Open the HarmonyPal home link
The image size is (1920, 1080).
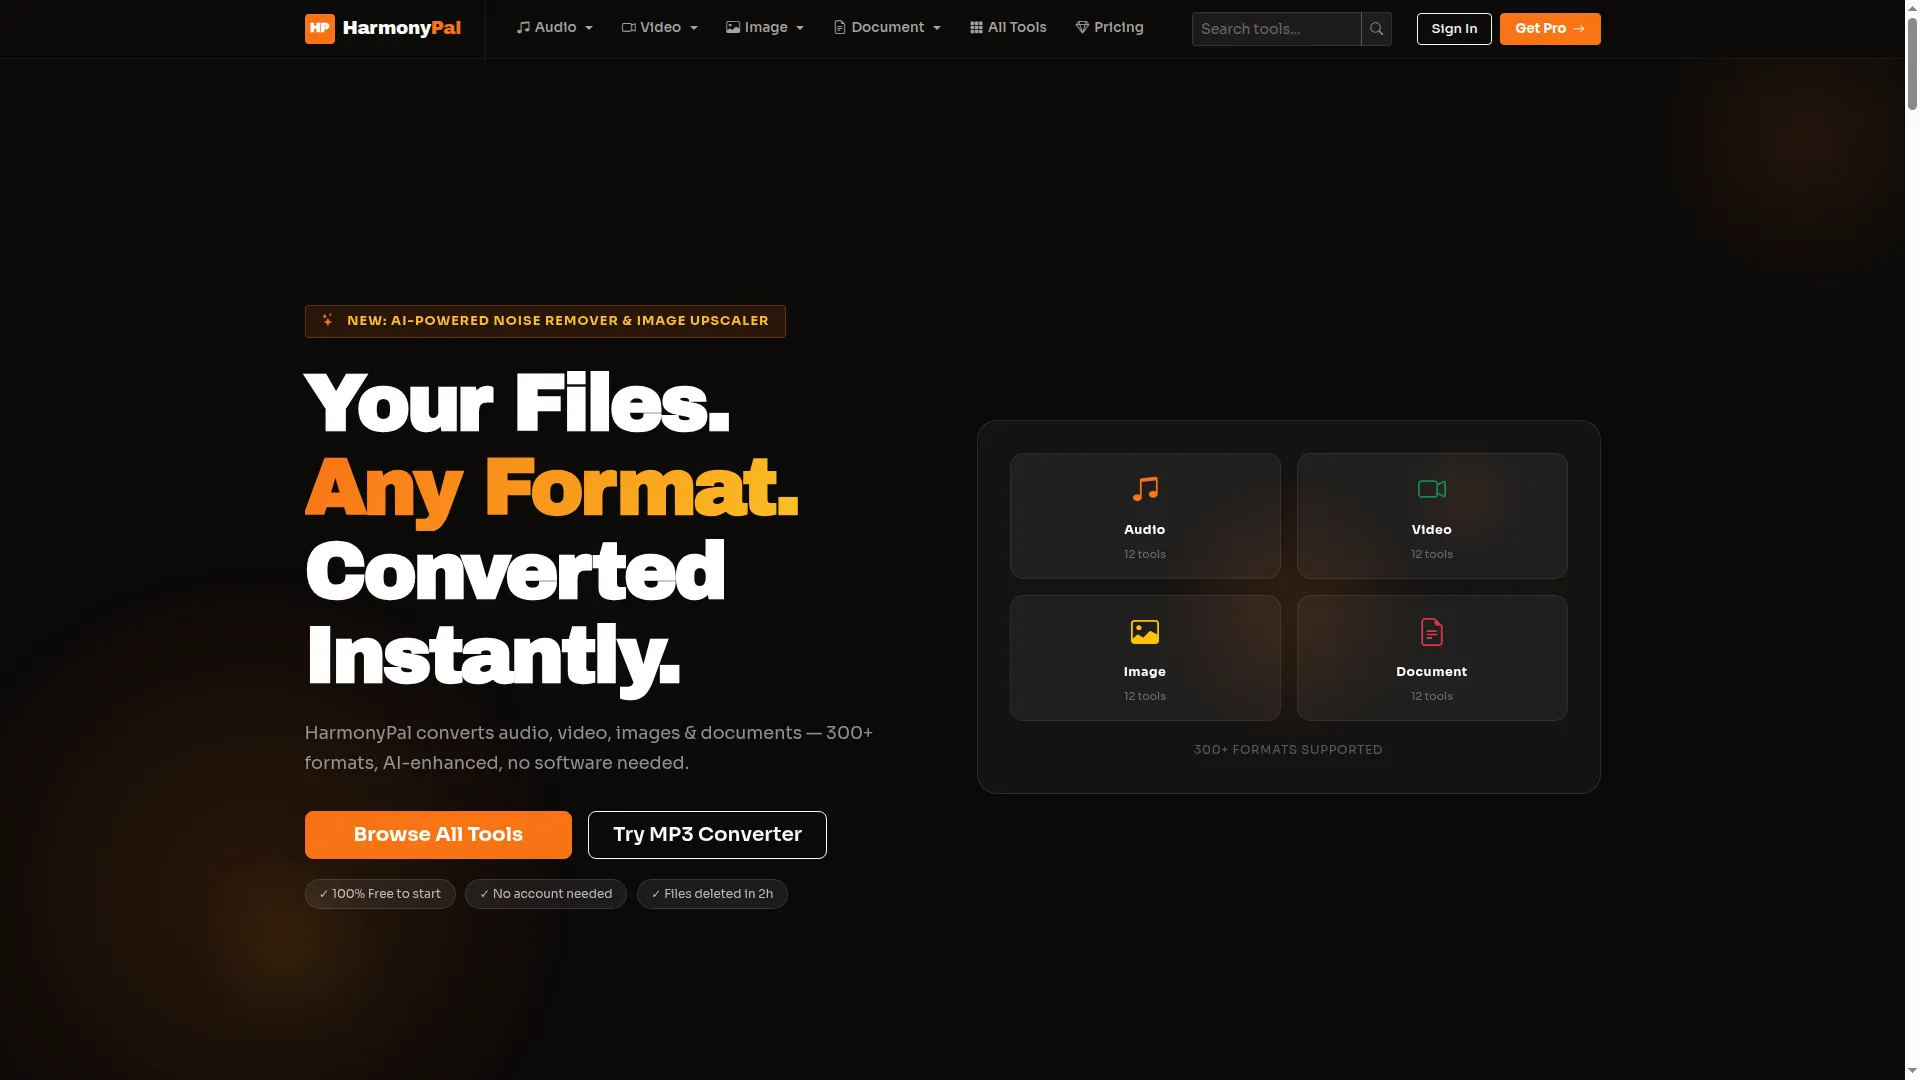[x=383, y=28]
